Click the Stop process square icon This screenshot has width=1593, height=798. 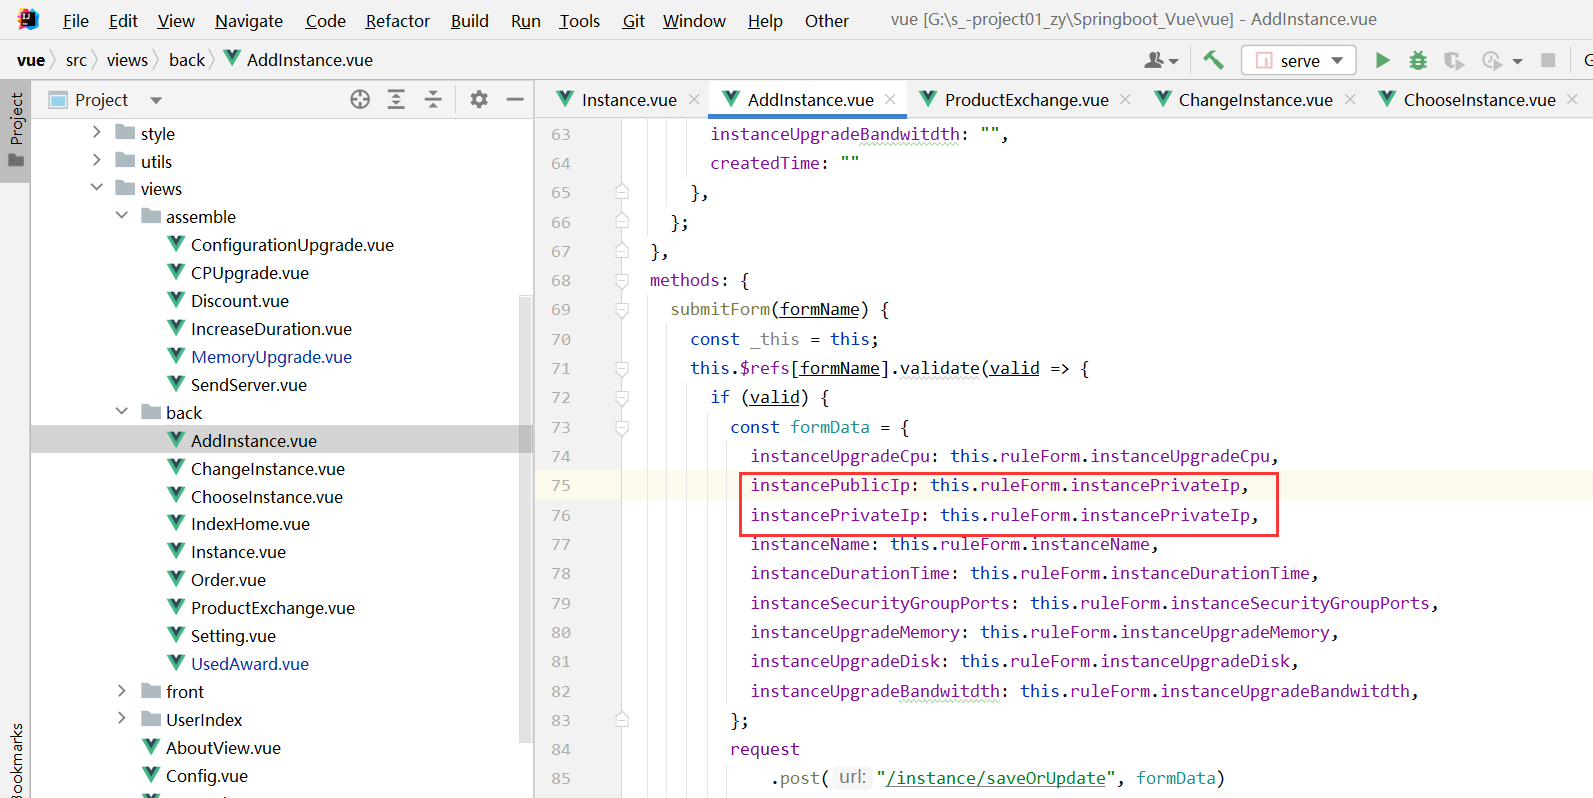(x=1548, y=60)
